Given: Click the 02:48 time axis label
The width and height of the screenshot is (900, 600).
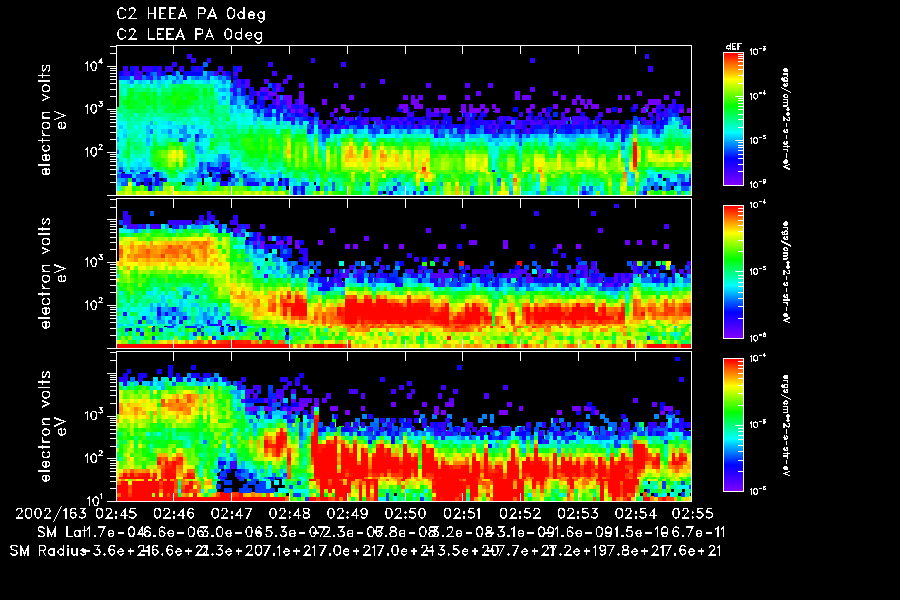Looking at the screenshot, I should point(289,513).
